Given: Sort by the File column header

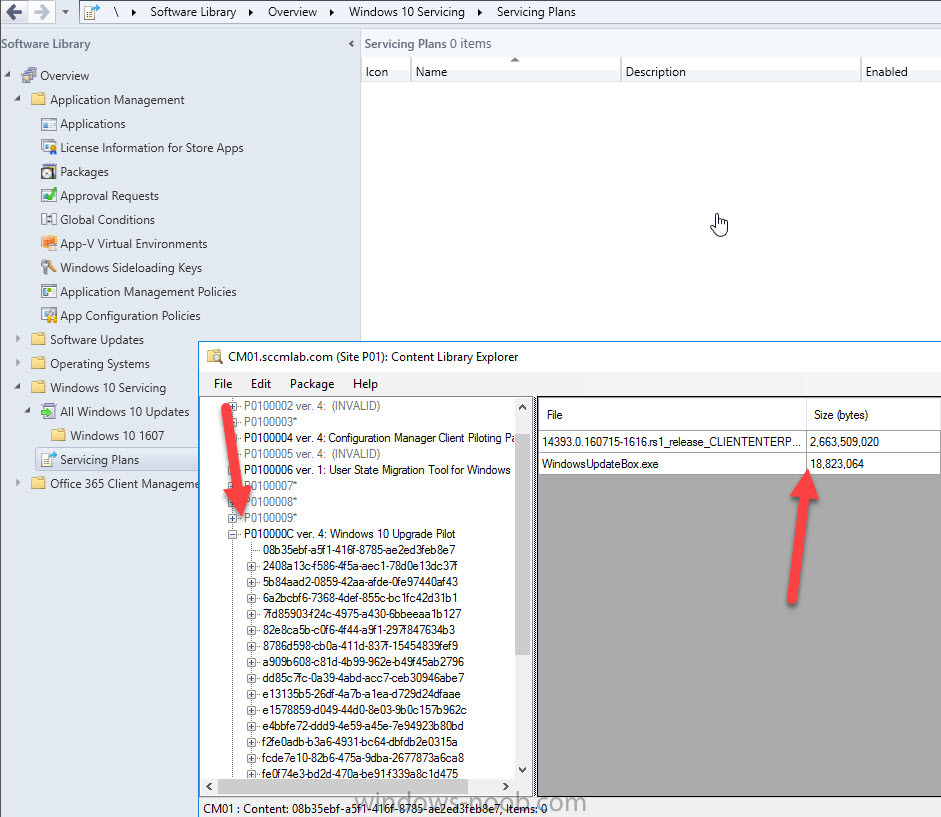Looking at the screenshot, I should coord(672,415).
